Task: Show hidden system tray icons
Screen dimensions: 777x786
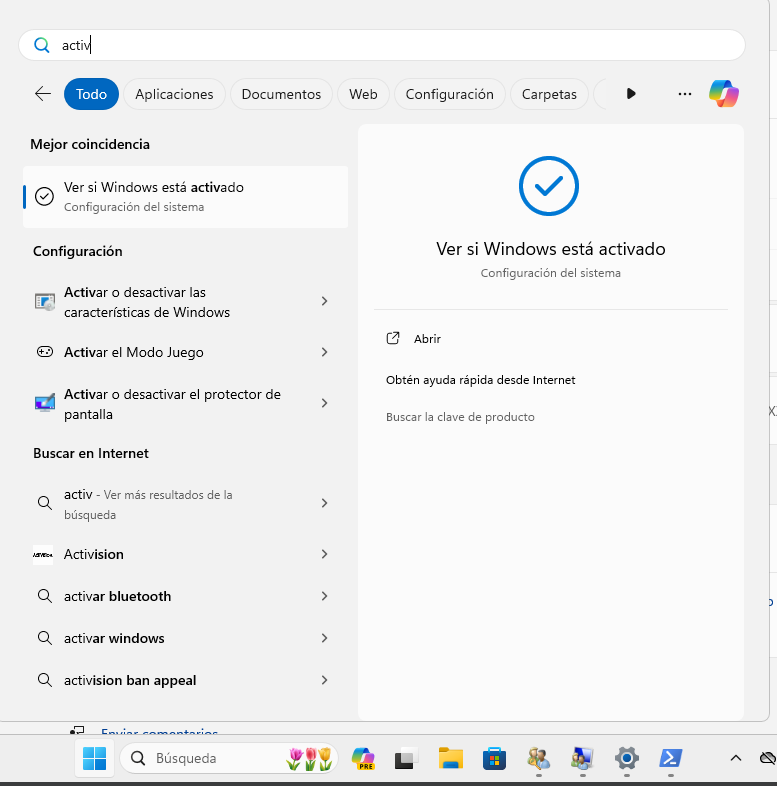Action: click(736, 759)
